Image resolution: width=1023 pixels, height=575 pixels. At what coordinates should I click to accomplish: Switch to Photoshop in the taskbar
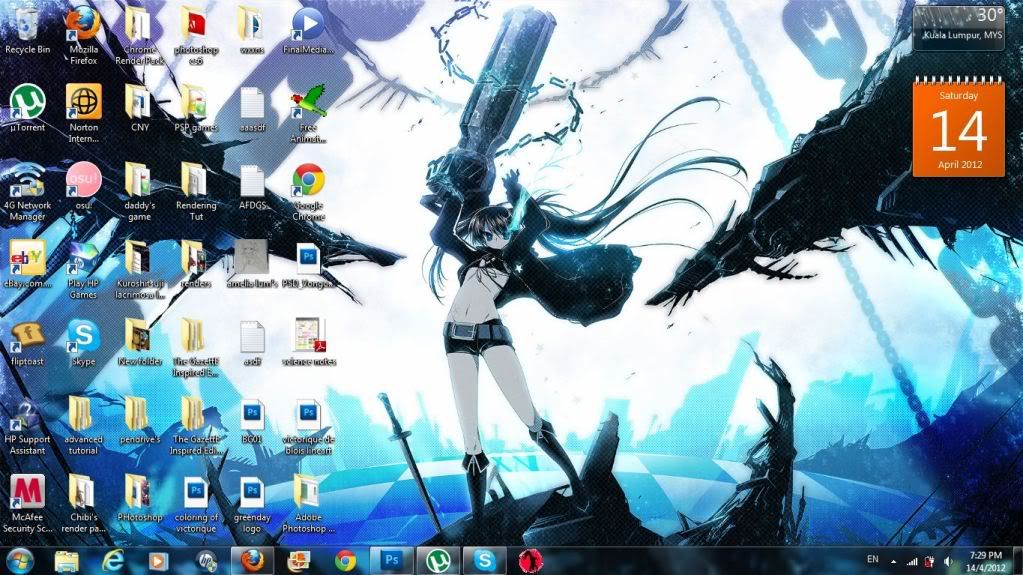click(x=391, y=561)
